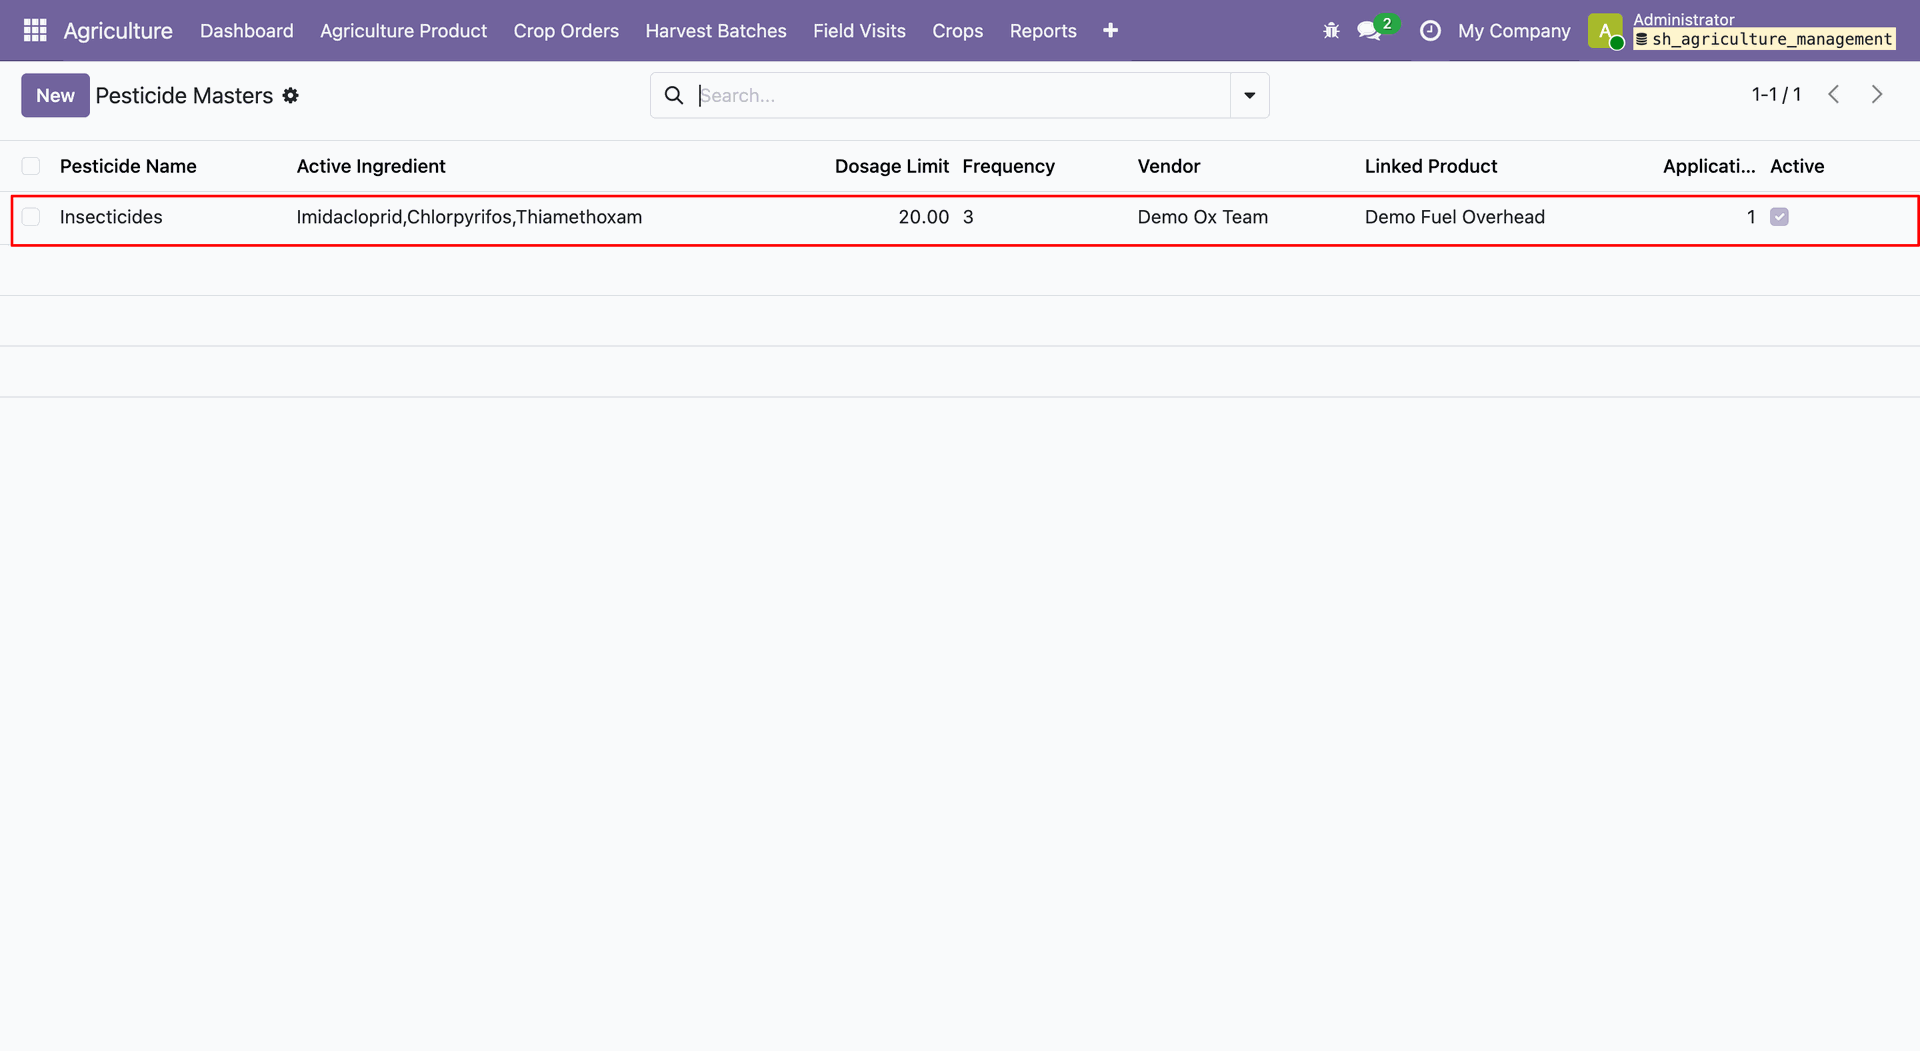Sort by Vendor column header
Viewport: 1920px width, 1051px height.
pos(1168,166)
